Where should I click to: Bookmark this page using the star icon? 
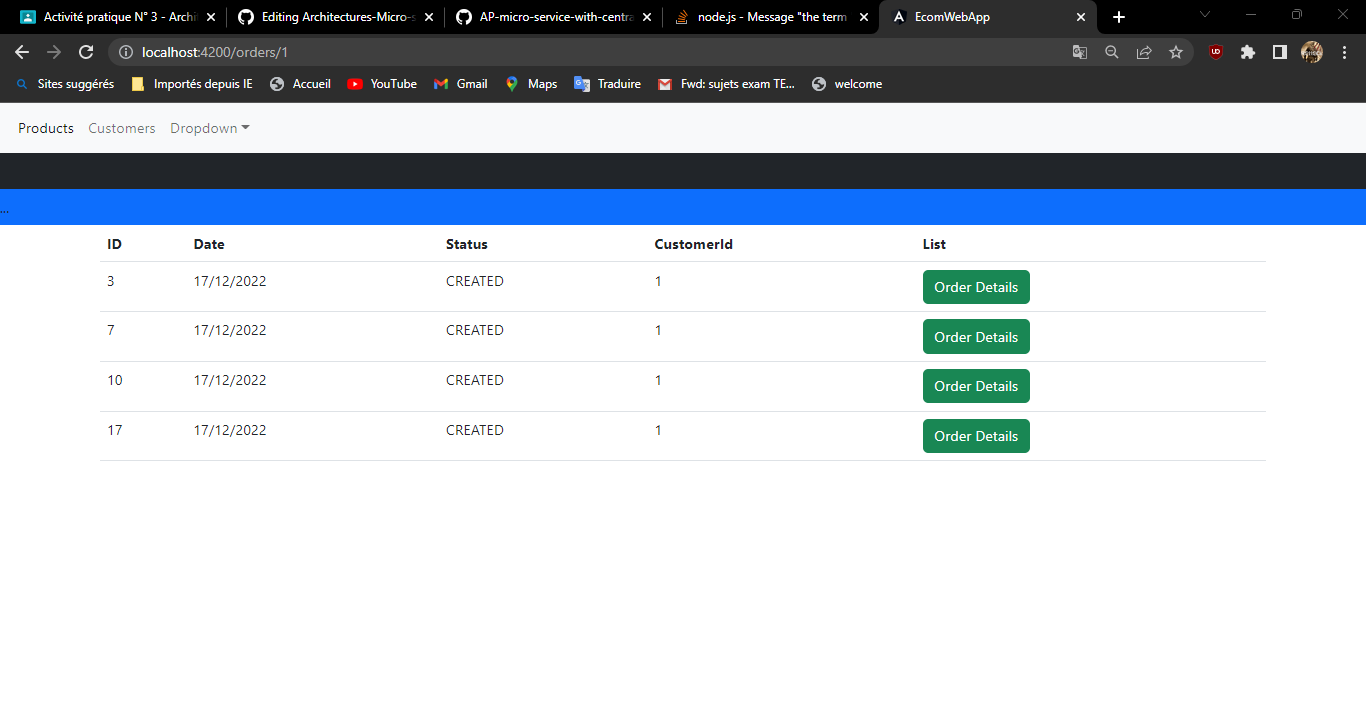(1176, 52)
